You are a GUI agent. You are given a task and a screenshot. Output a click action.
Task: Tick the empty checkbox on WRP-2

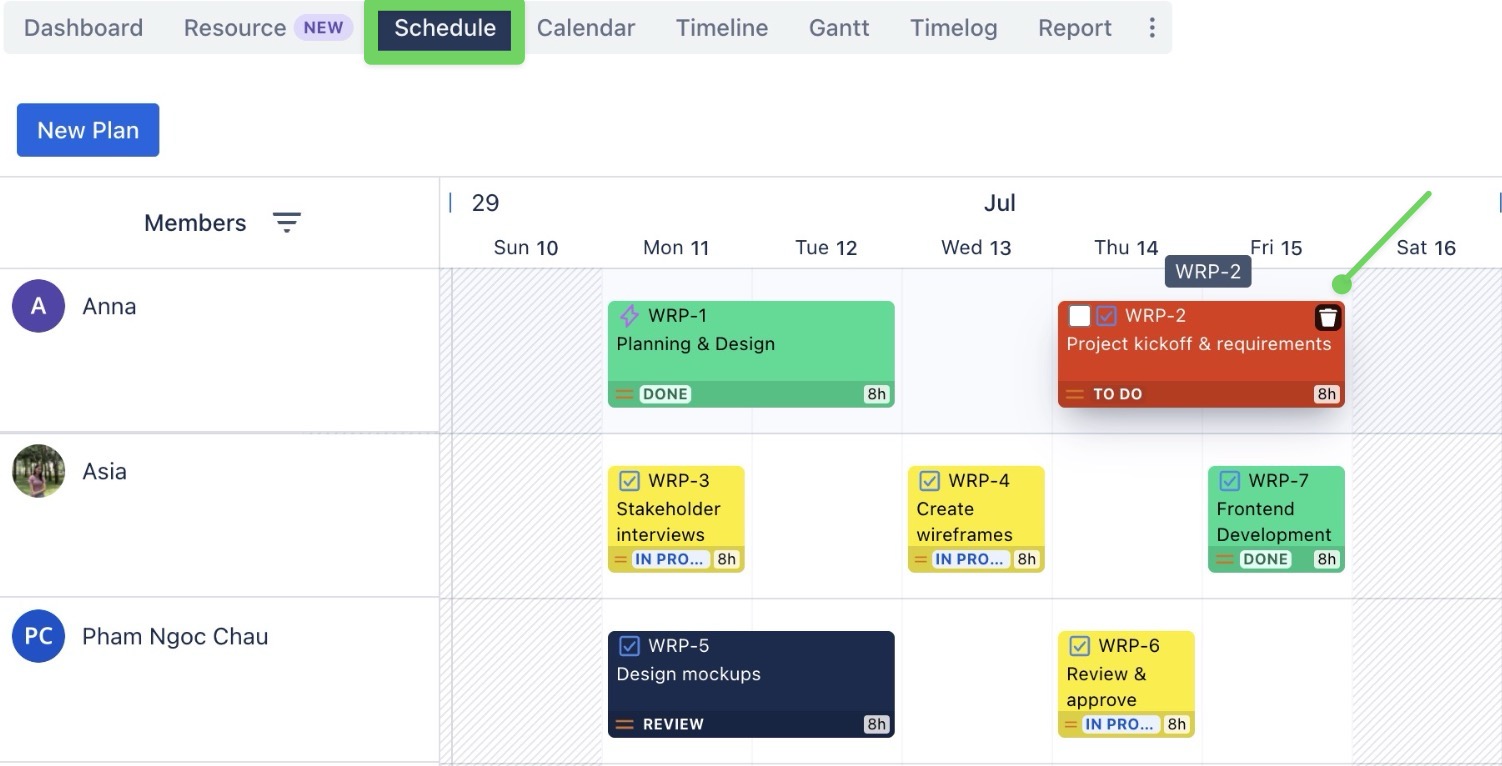tap(1078, 315)
